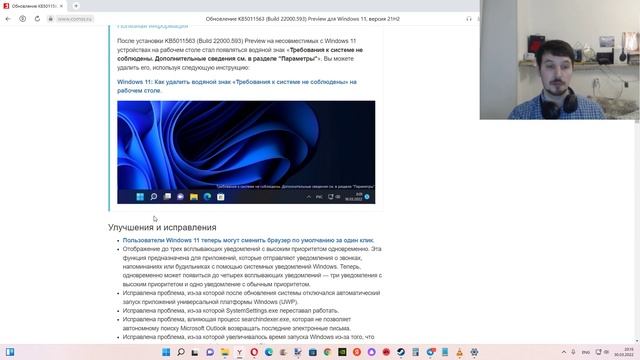Open the Yandex account icon beside back arrow
This screenshot has width=640, height=360.
(x=22, y=19)
